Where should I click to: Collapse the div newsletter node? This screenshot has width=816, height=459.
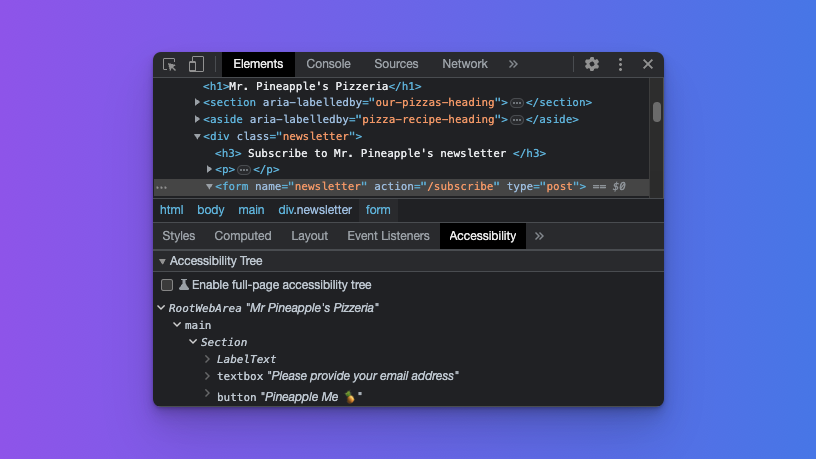pyautogui.click(x=198, y=136)
